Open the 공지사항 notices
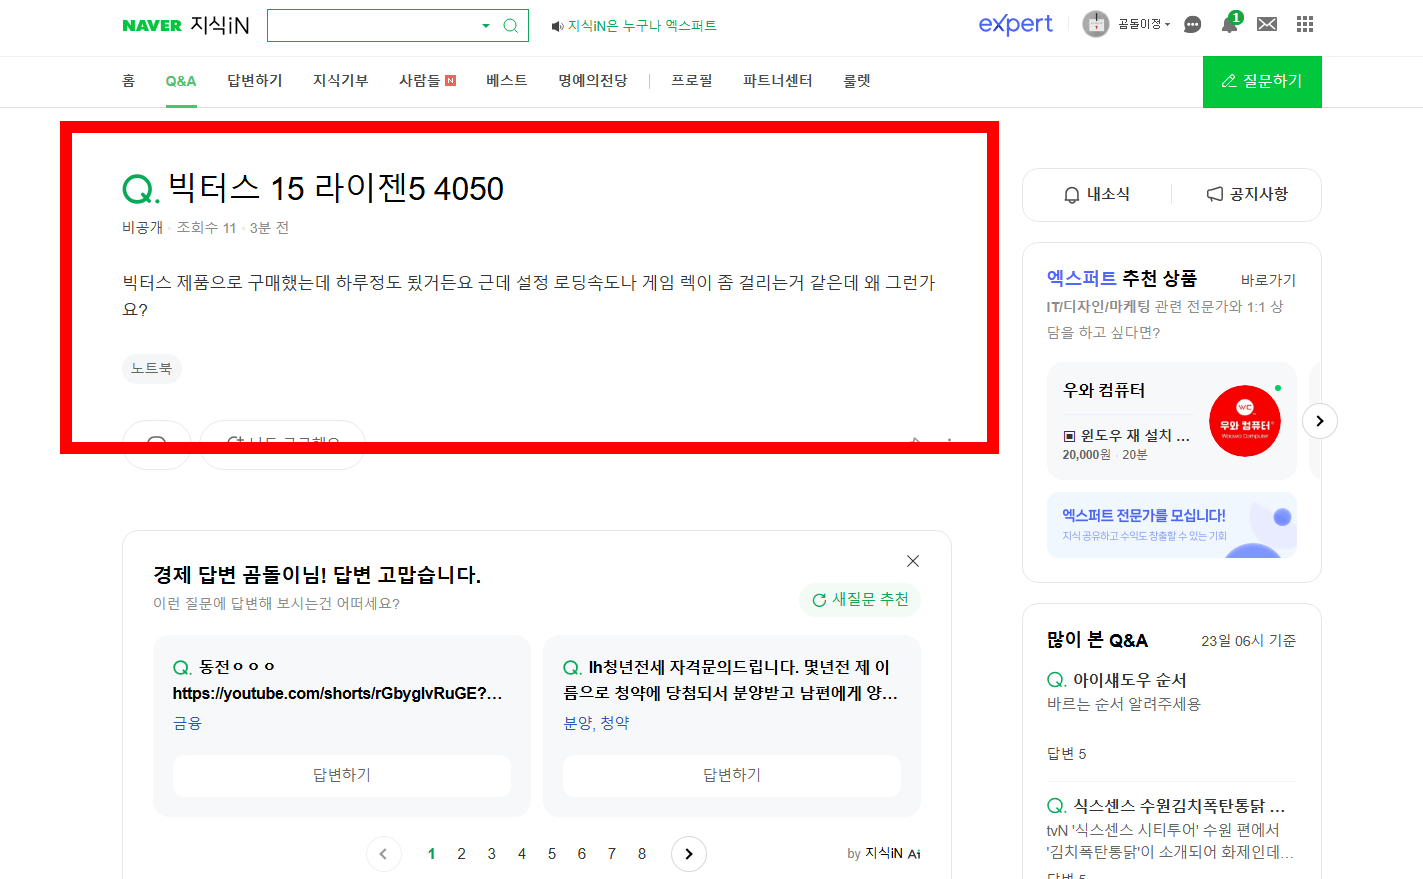Viewport: 1423px width, 879px height. (1247, 194)
